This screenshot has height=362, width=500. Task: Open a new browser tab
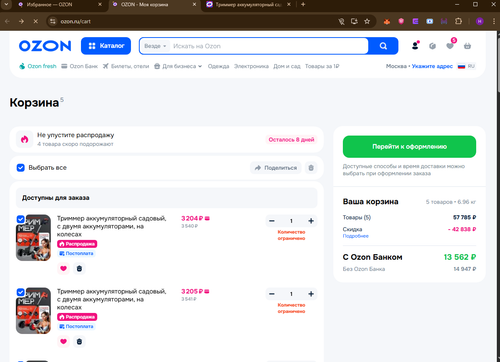[x=303, y=5]
